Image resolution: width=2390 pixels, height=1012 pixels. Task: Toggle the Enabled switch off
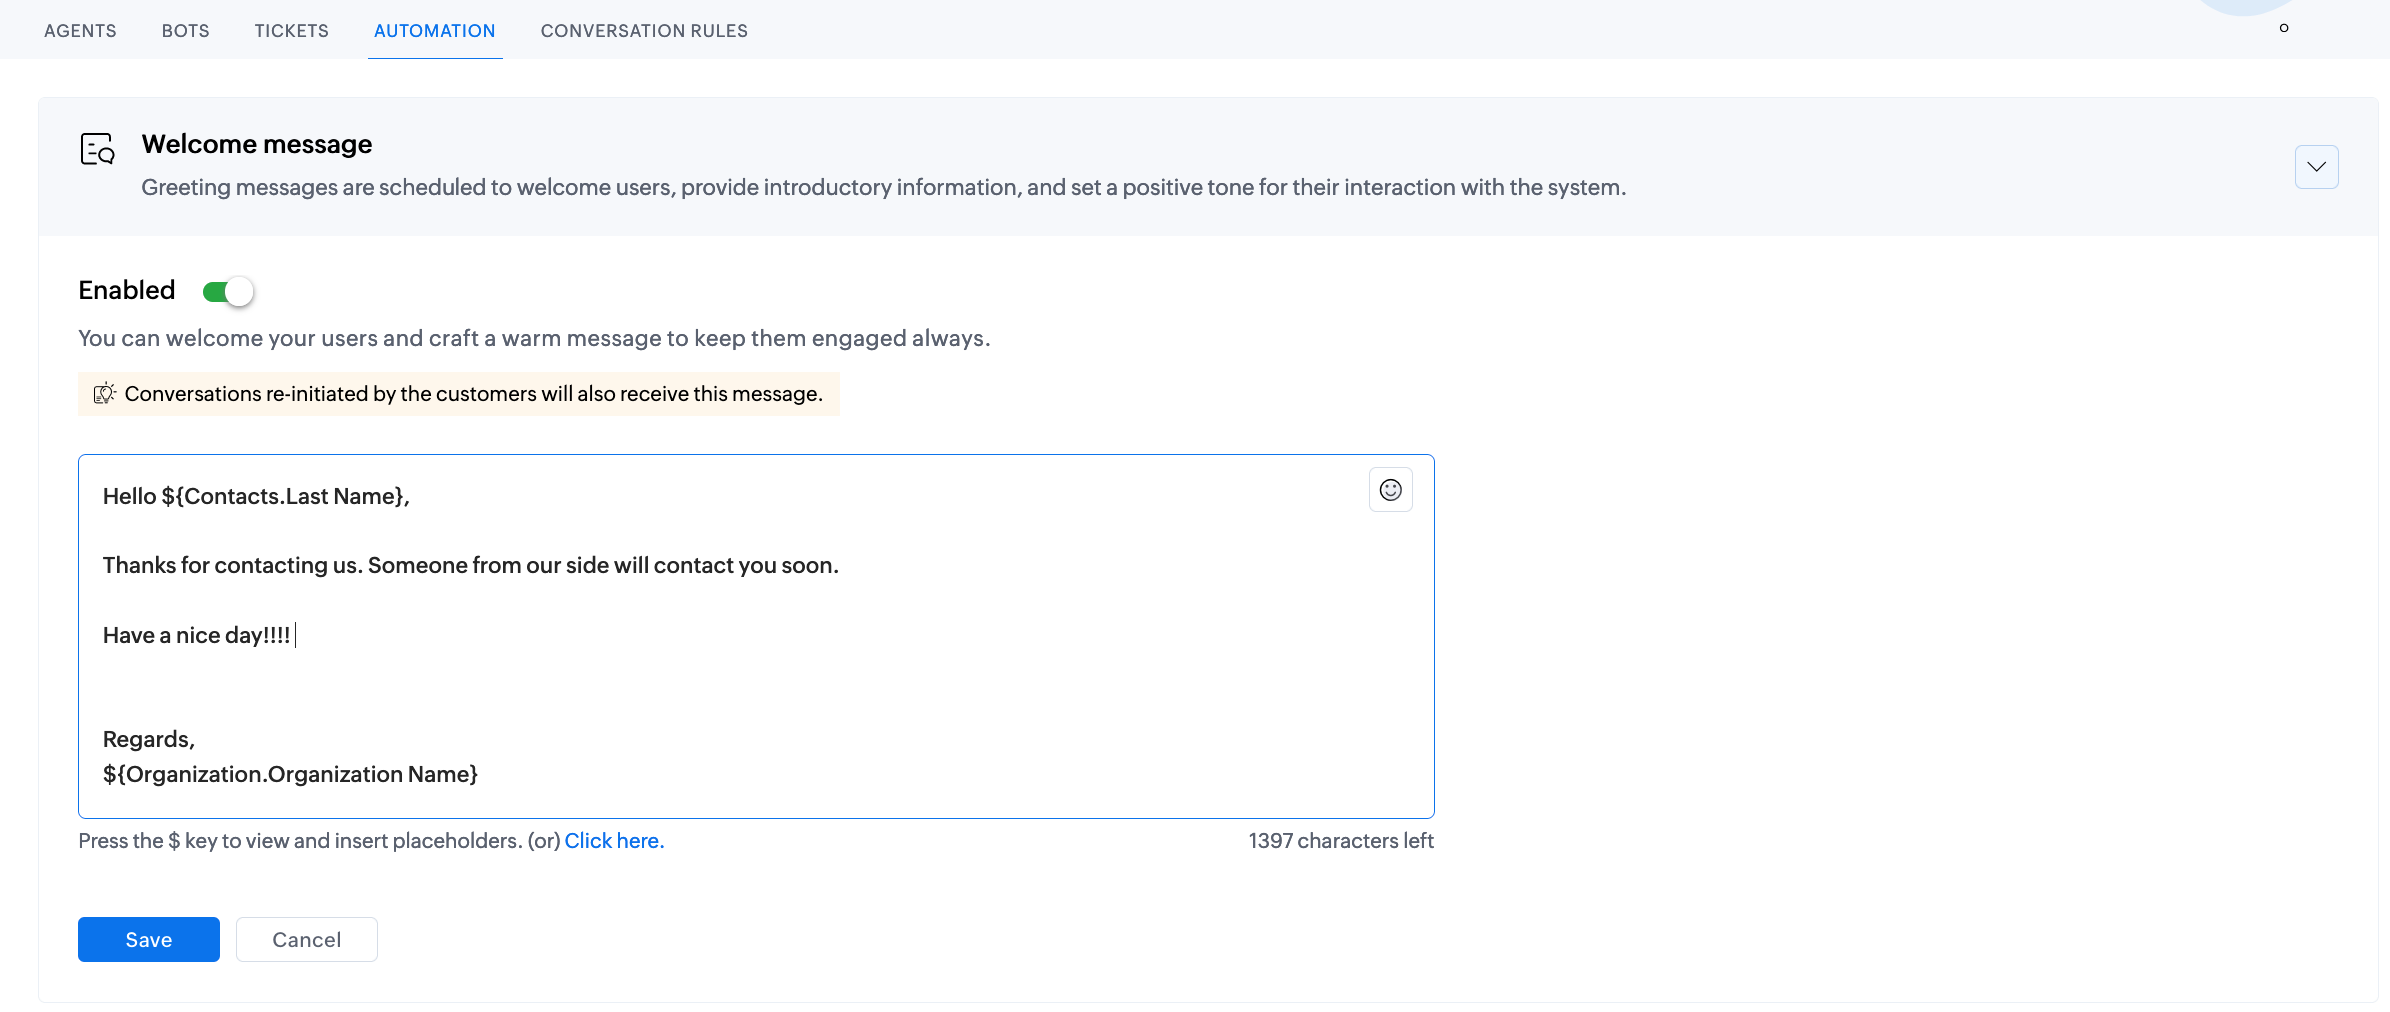tap(228, 292)
